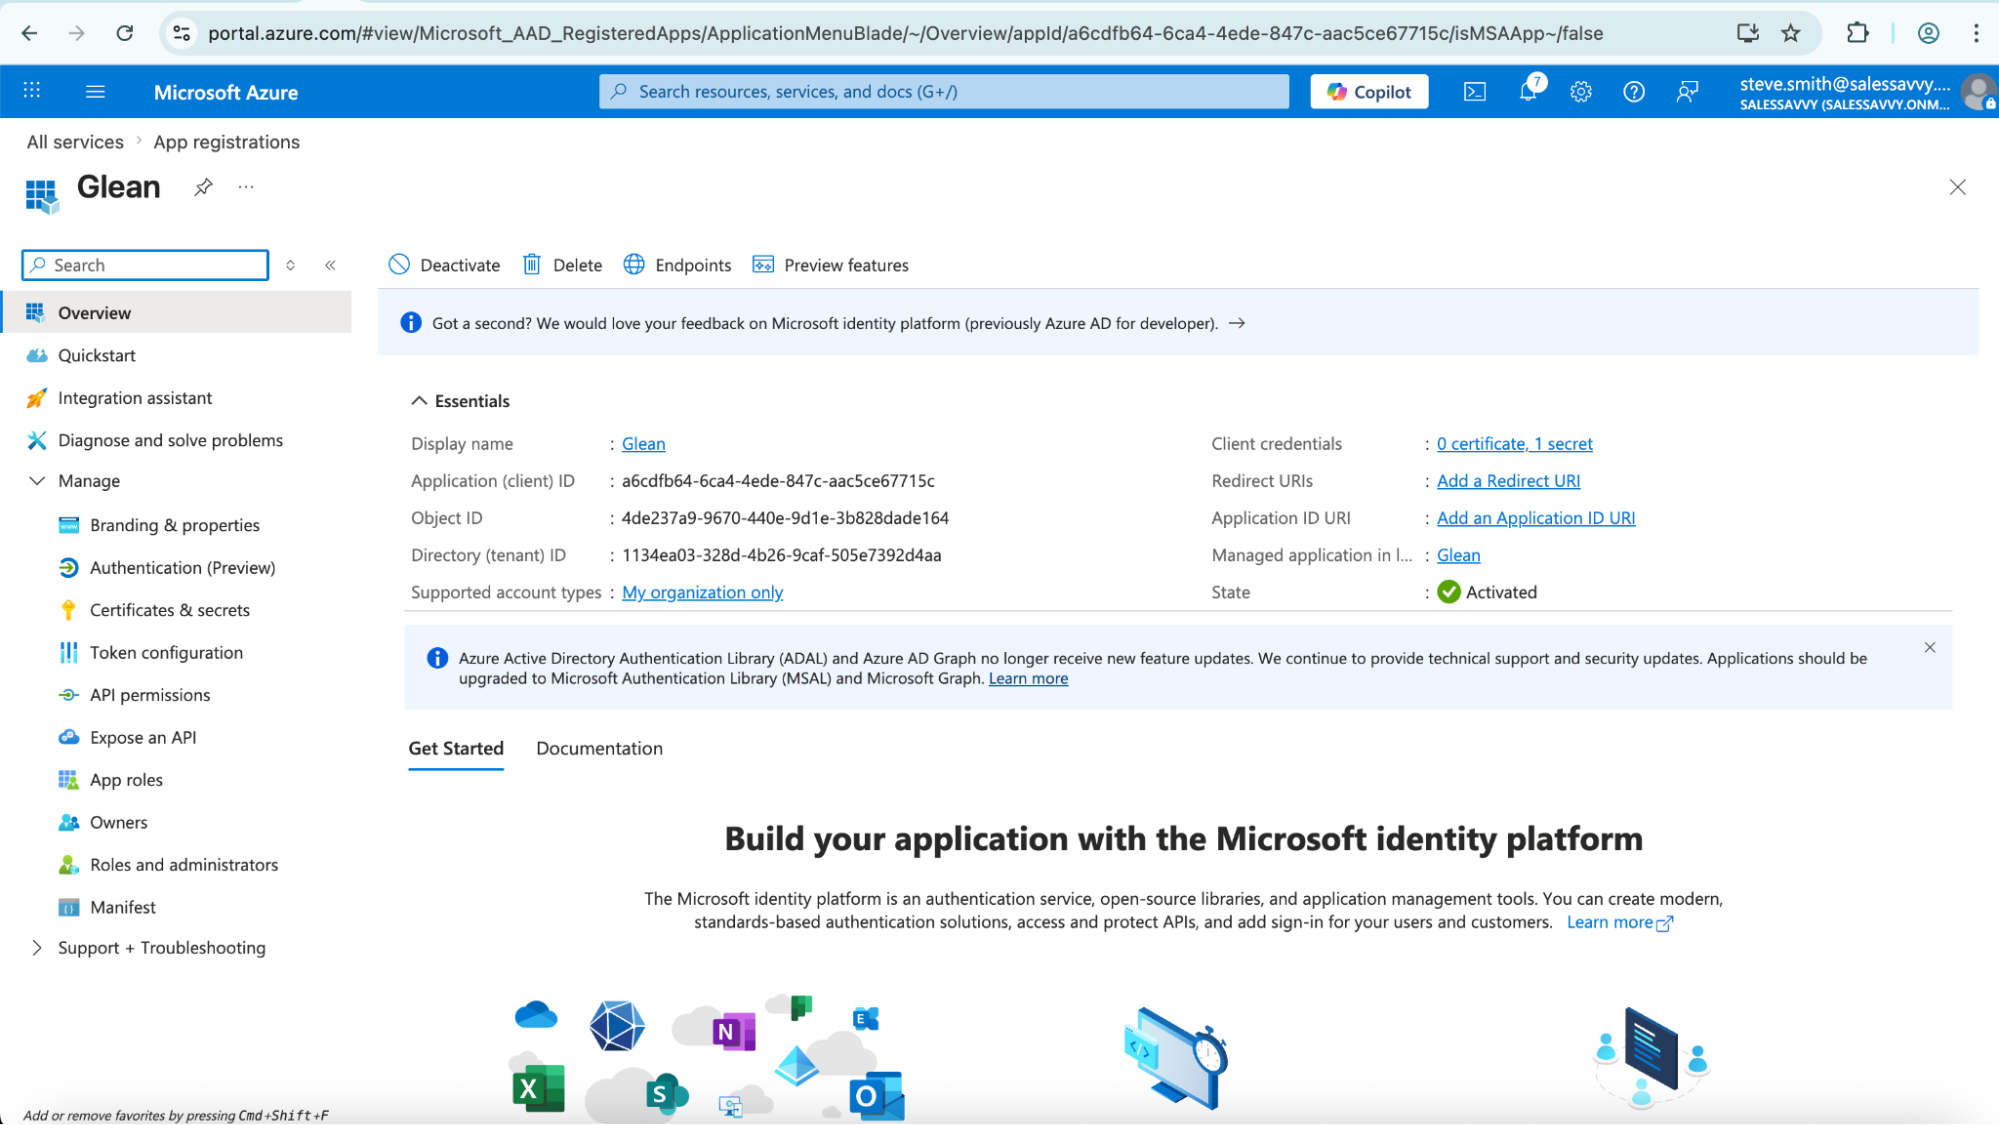Open '0 certificate, 1 secret' link
This screenshot has width=1999, height=1125.
coord(1514,444)
